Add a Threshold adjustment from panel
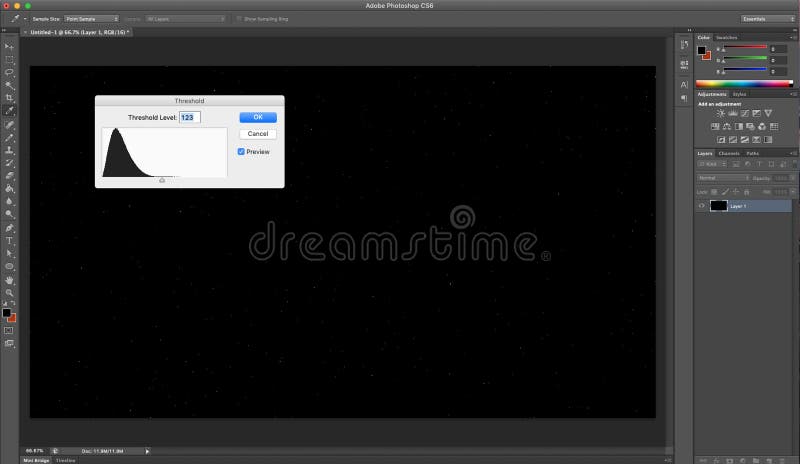This screenshot has width=800, height=464. tap(744, 140)
